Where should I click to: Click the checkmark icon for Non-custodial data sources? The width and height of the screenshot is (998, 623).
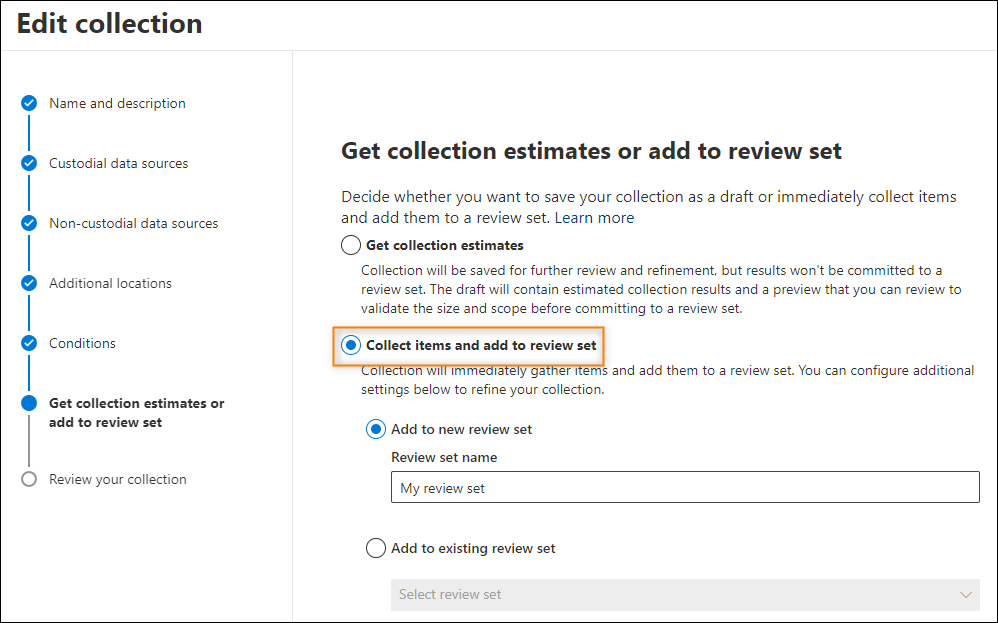tap(29, 223)
